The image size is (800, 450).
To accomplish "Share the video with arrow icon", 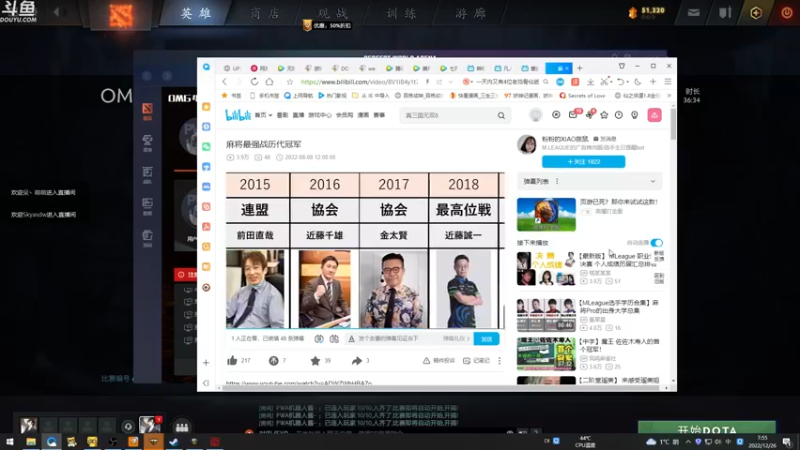I will click(357, 361).
